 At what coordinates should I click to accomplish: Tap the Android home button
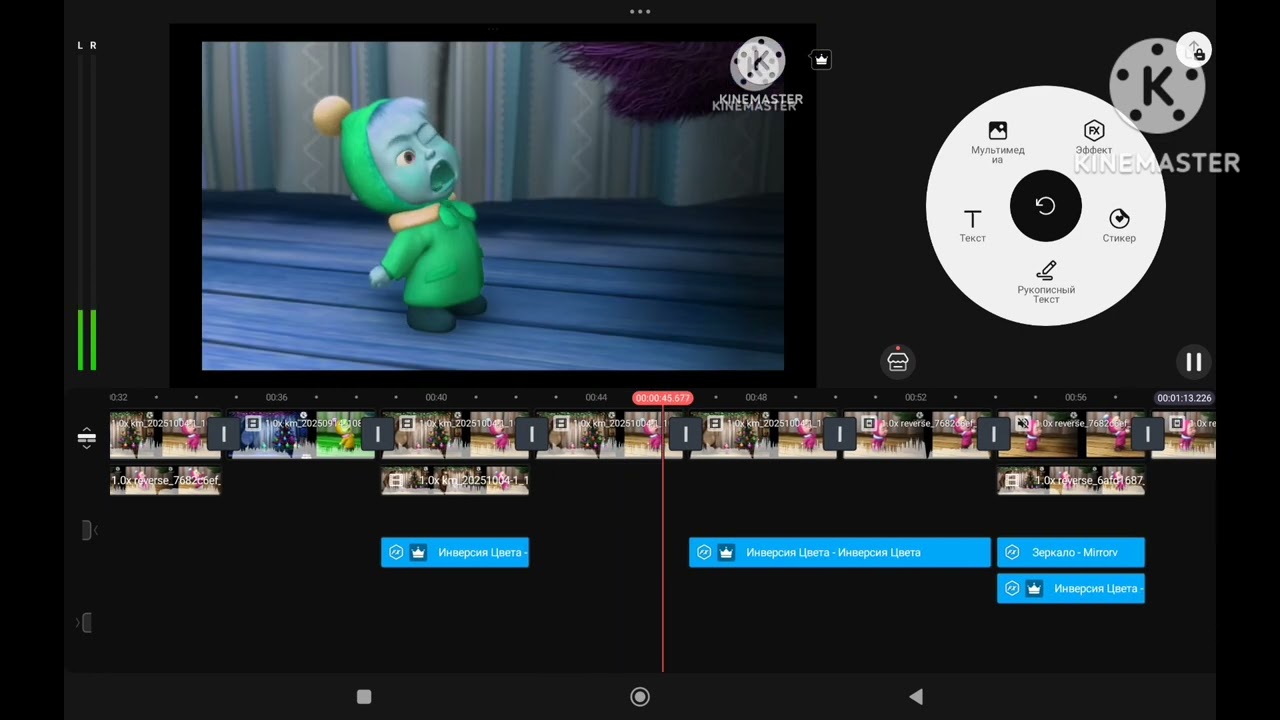point(640,697)
